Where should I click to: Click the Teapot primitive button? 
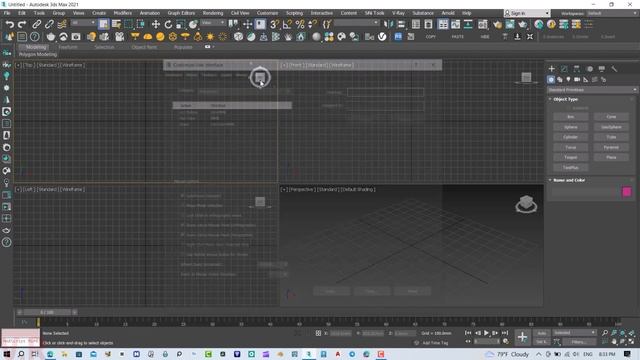pos(571,157)
